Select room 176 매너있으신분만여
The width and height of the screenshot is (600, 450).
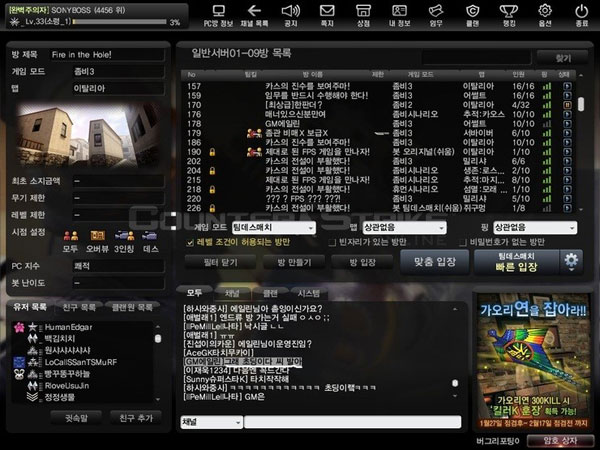tap(379, 114)
